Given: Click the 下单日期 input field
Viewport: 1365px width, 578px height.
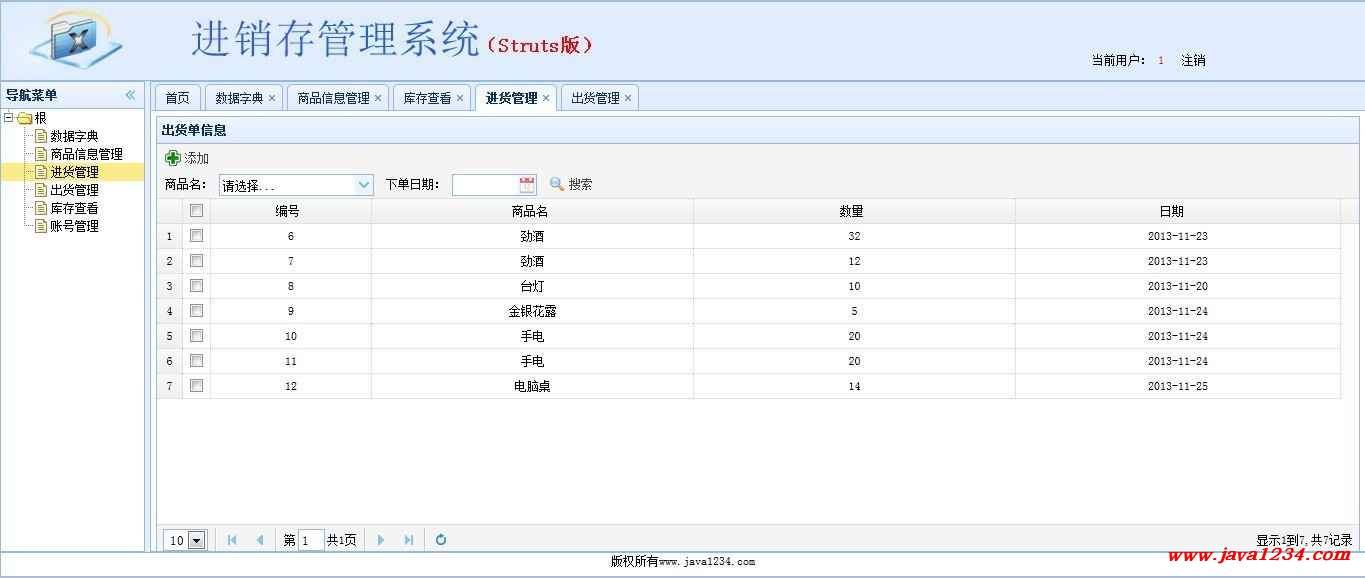Looking at the screenshot, I should [485, 185].
